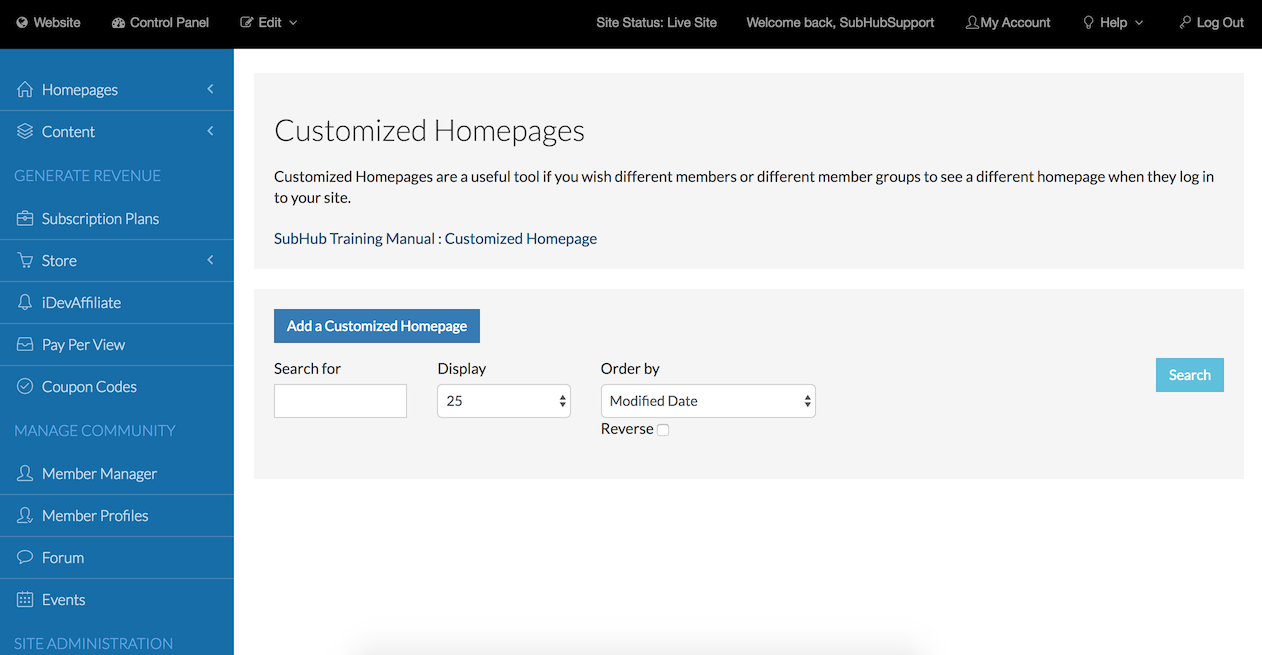Click the Forum sidebar label
The height and width of the screenshot is (655, 1262).
(x=63, y=557)
